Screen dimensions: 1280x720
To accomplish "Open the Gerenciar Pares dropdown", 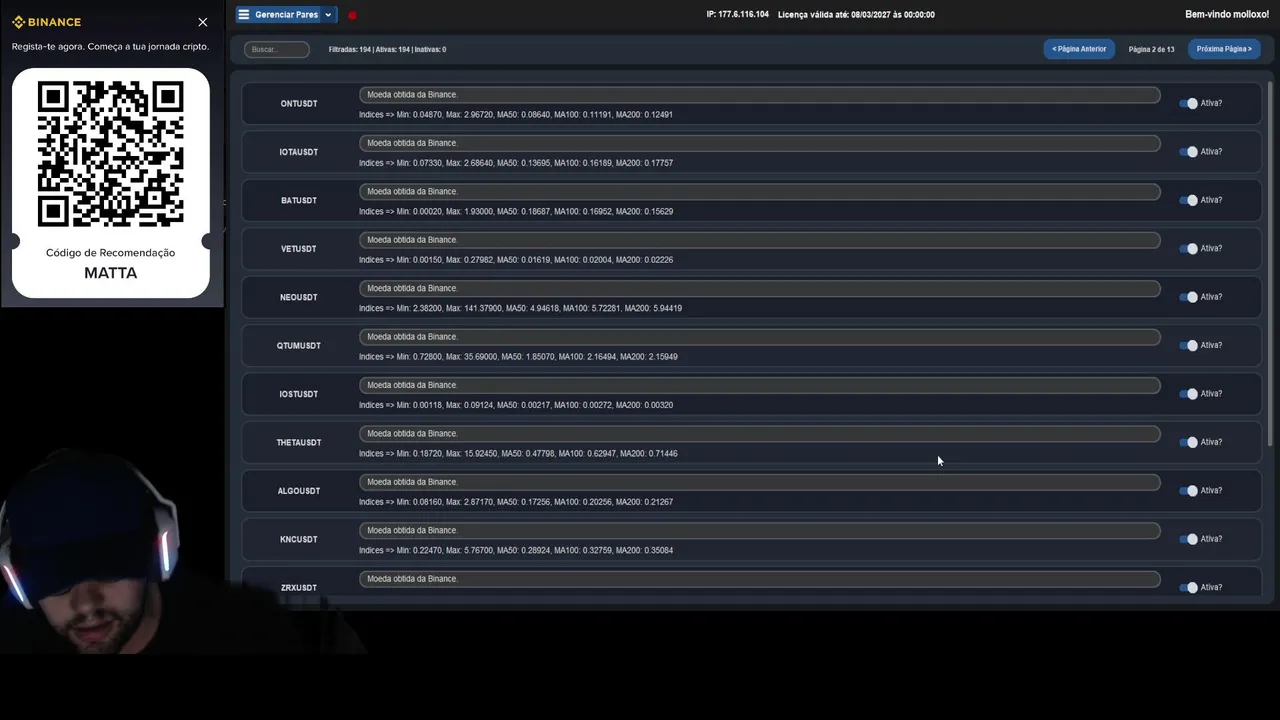I will click(286, 15).
